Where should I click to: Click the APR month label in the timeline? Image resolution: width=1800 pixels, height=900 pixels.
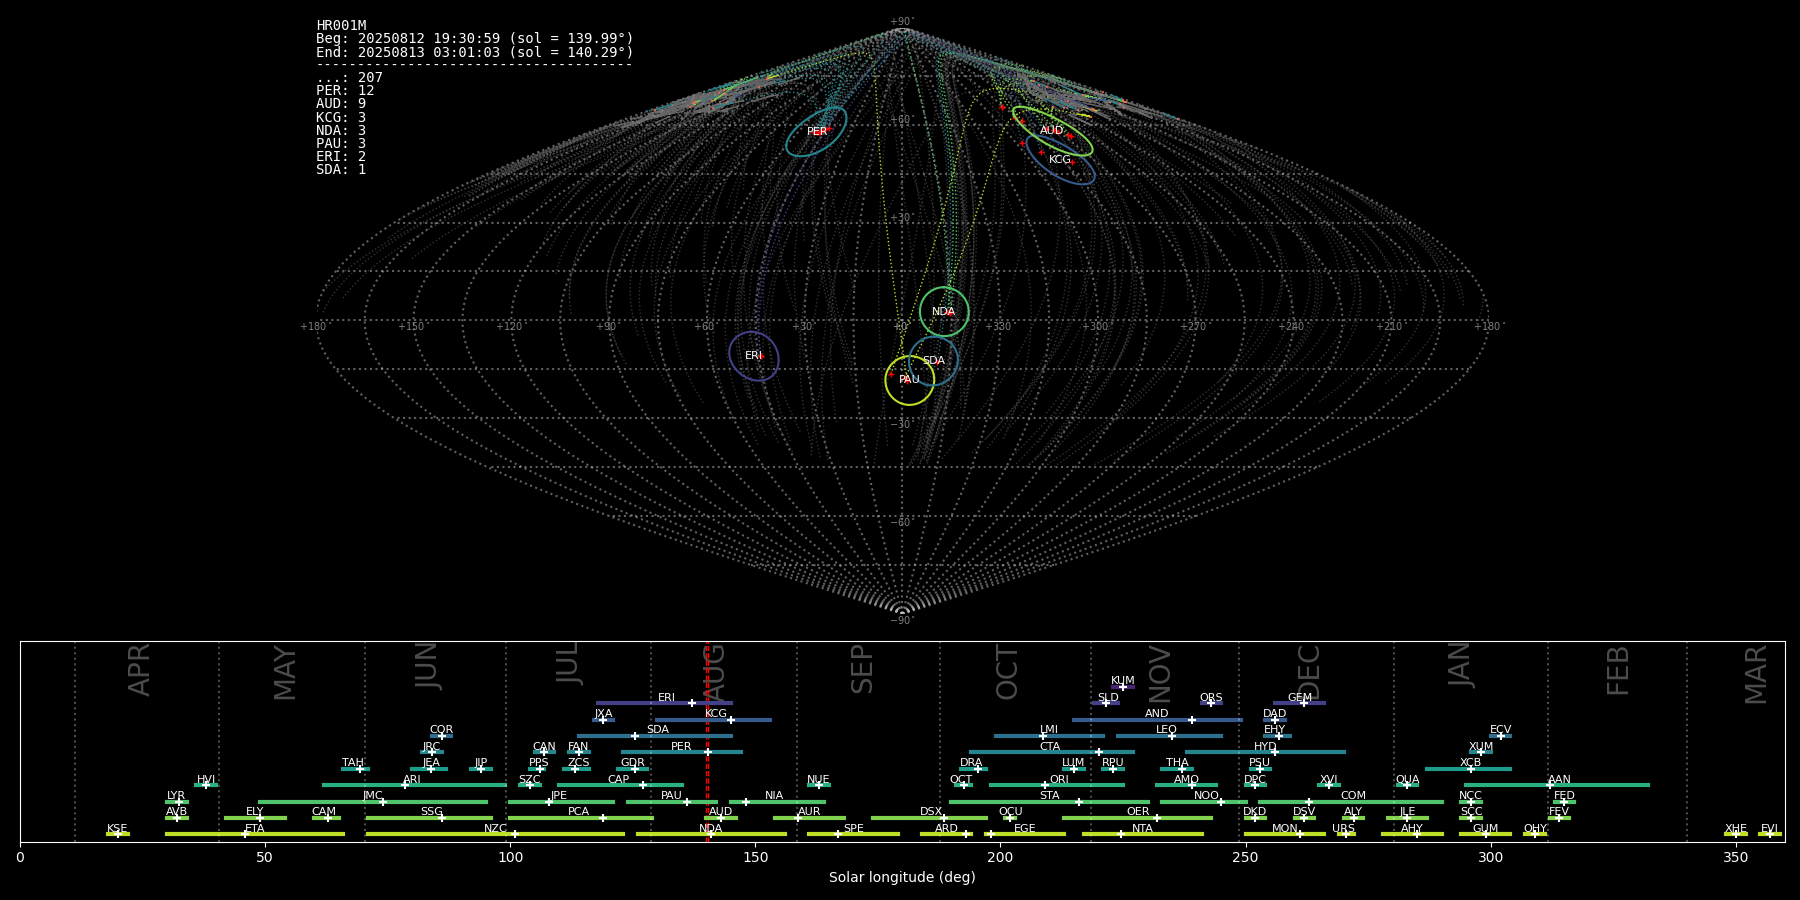140,670
